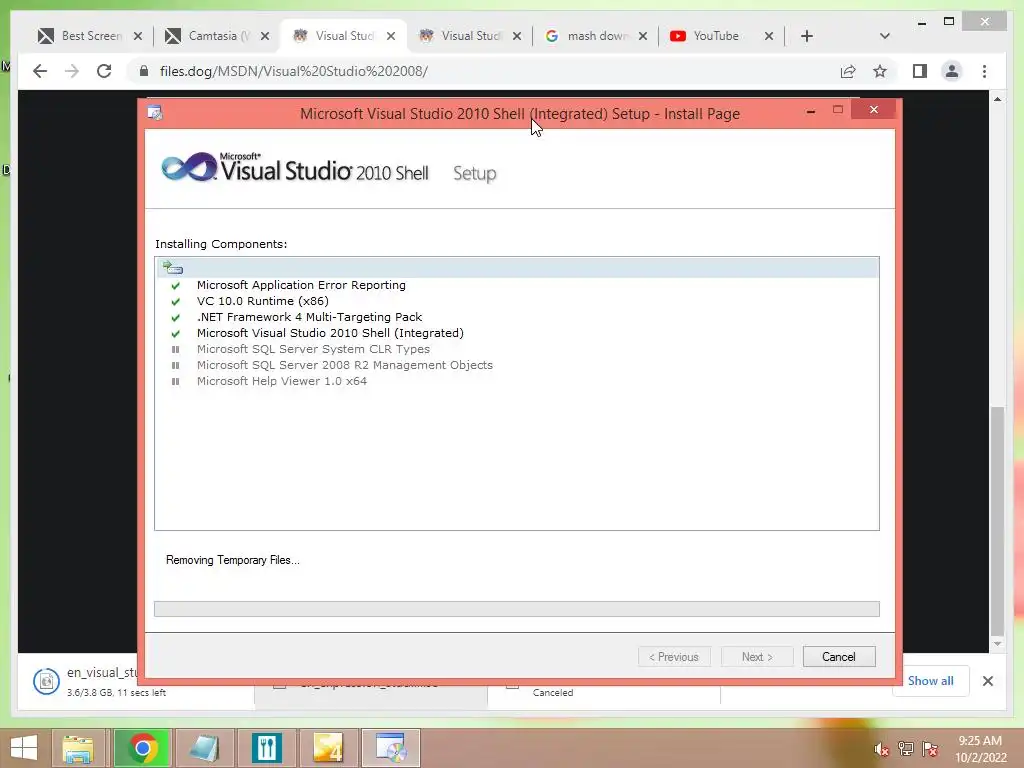Share this page via the share icon
The image size is (1024, 768).
pos(848,71)
